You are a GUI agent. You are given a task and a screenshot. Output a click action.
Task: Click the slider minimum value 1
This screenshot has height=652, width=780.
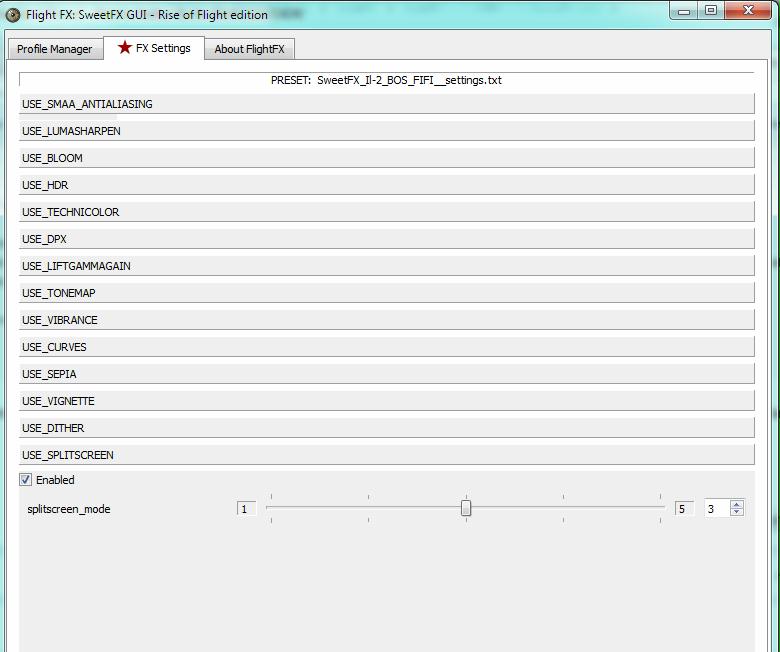[x=246, y=509]
